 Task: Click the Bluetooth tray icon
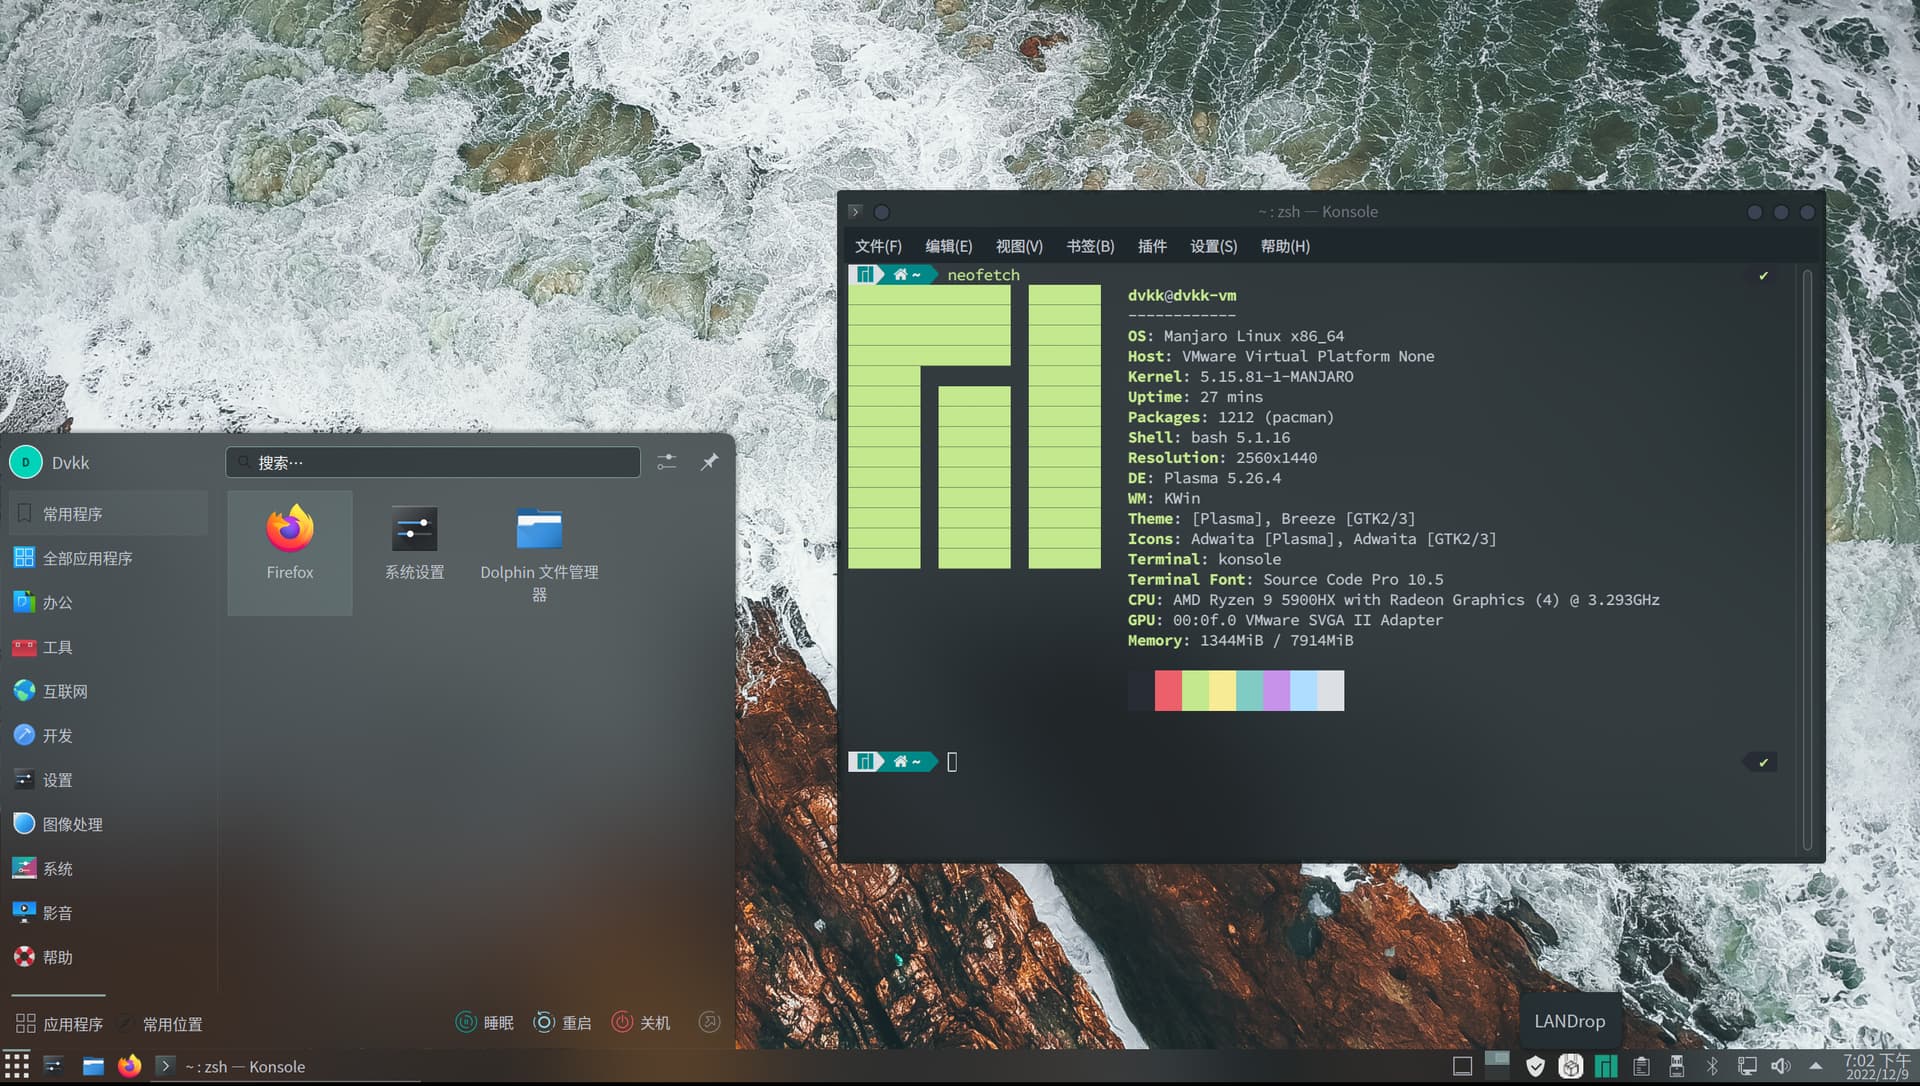coord(1711,1066)
